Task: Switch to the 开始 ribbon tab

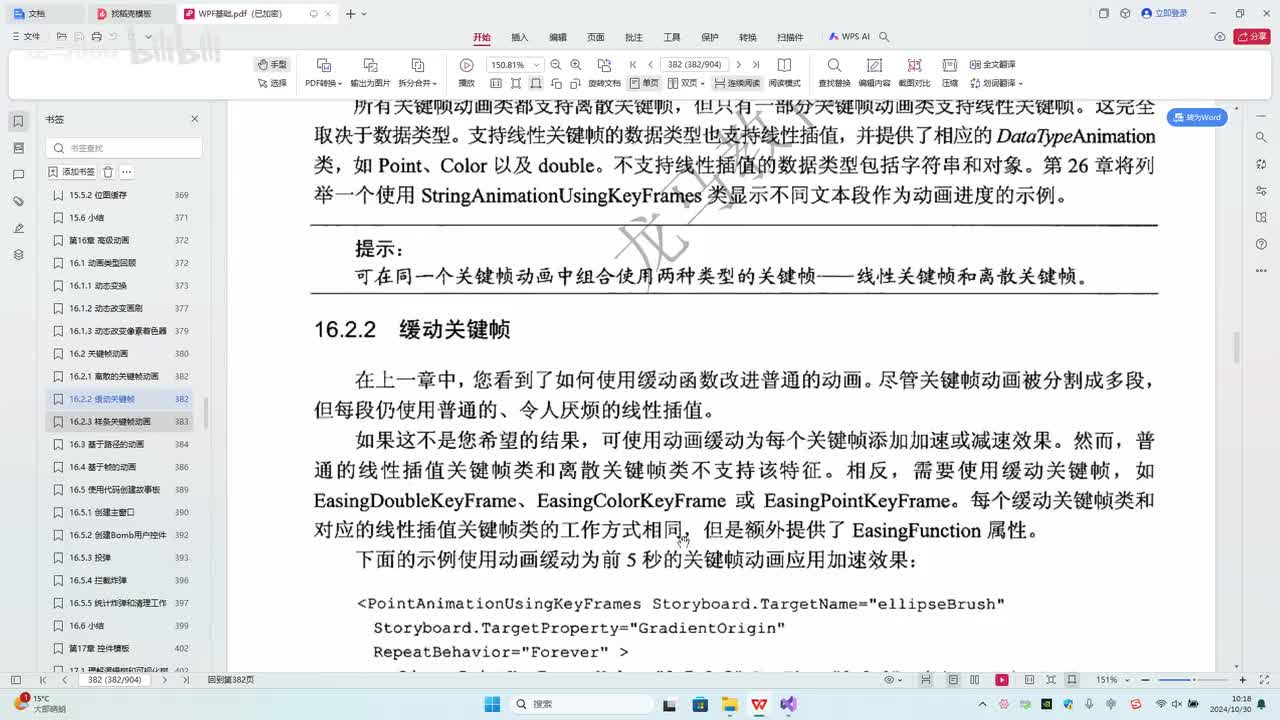Action: (482, 37)
